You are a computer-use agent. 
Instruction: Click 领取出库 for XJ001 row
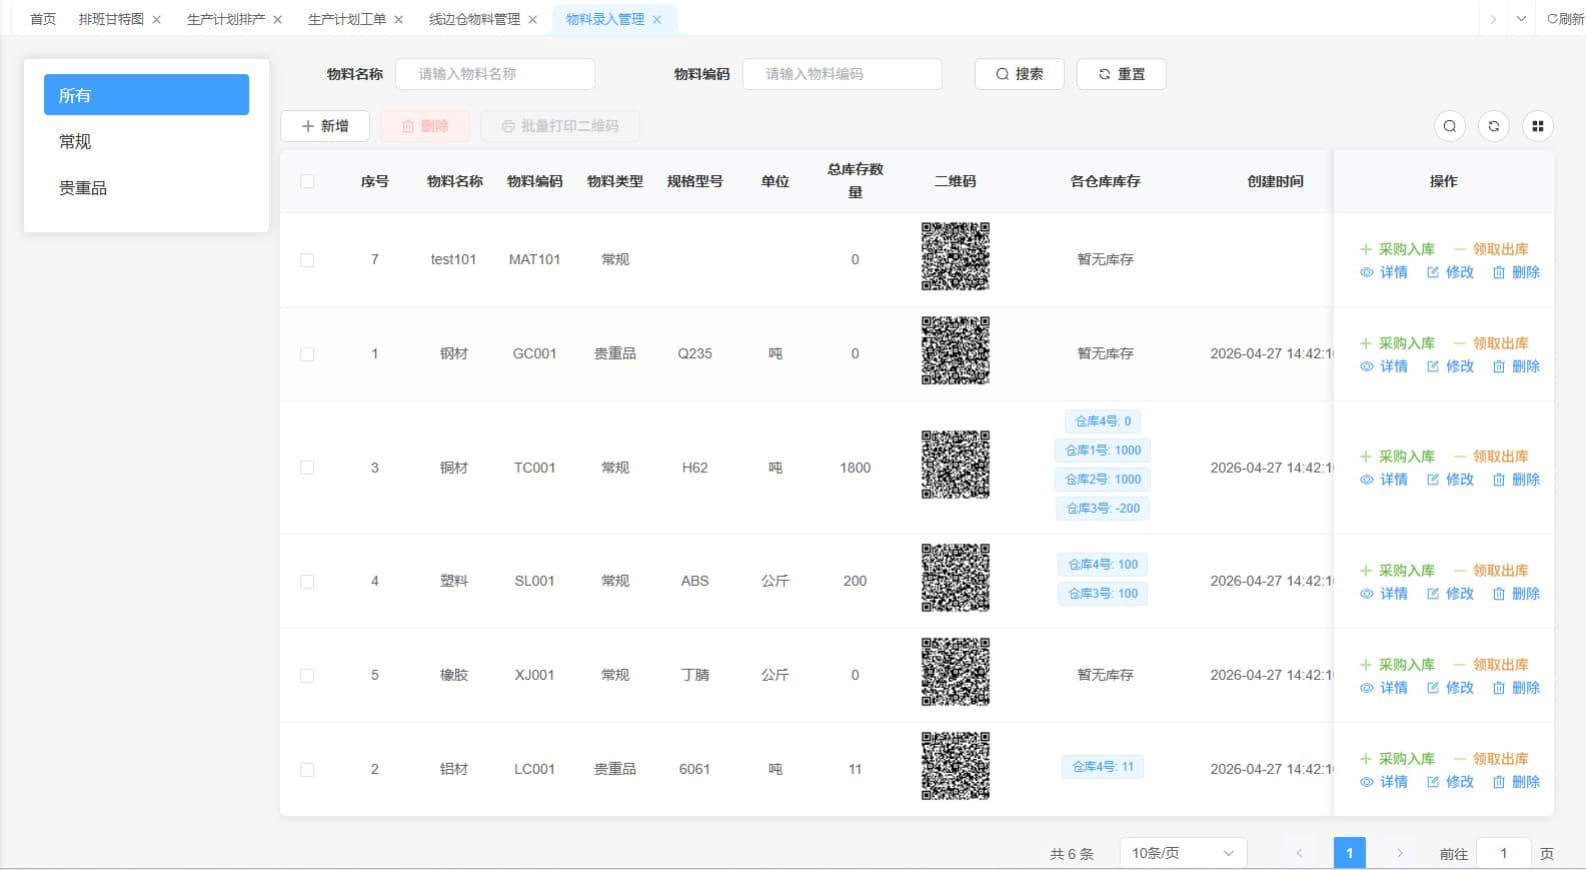(1491, 664)
